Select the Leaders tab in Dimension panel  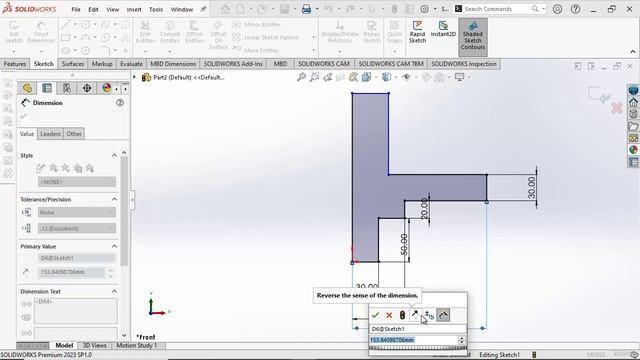tap(50, 134)
